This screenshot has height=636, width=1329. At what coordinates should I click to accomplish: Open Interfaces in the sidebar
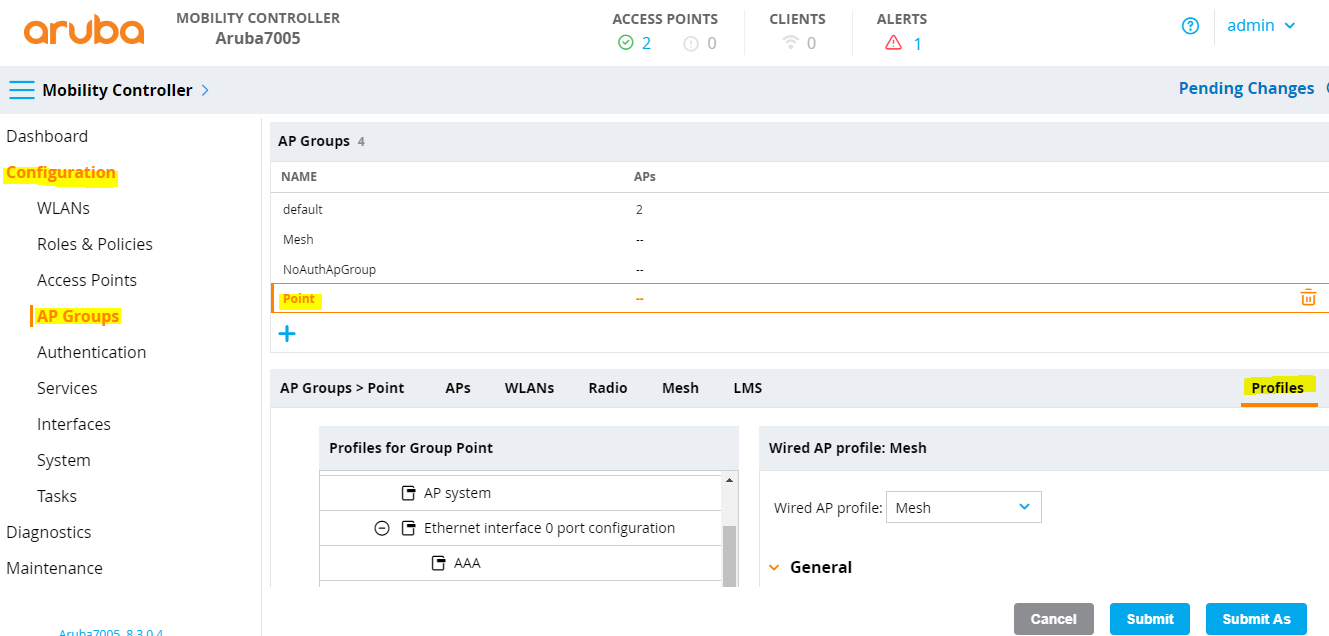click(74, 424)
